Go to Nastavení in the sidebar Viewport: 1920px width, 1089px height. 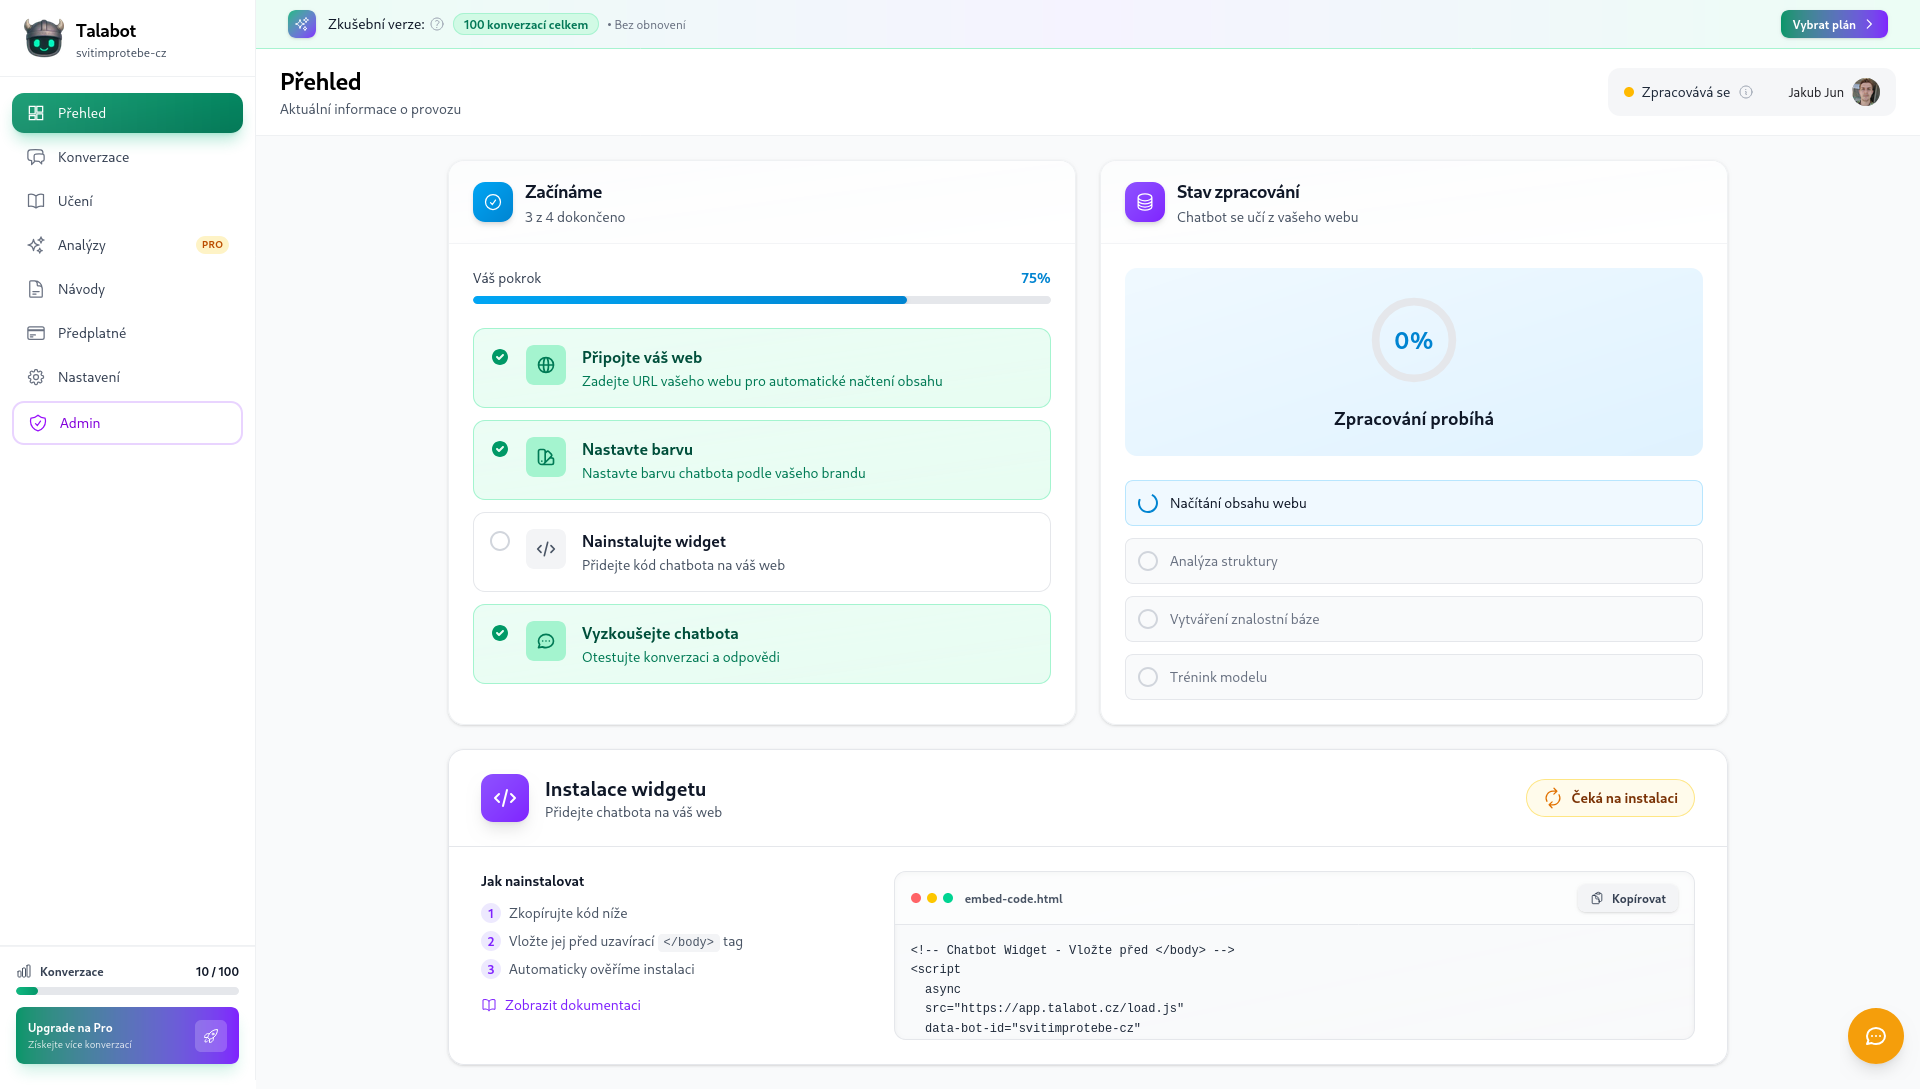tap(88, 377)
